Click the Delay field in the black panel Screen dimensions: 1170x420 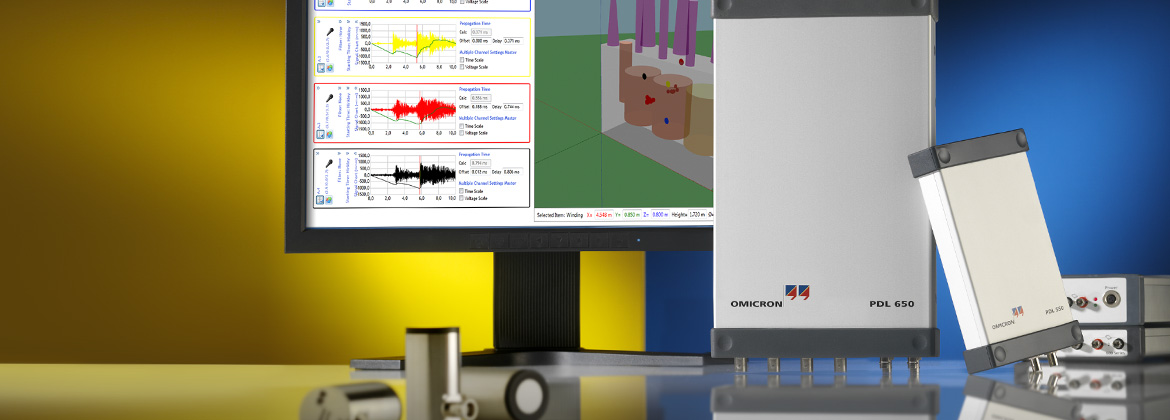pyautogui.click(x=513, y=172)
